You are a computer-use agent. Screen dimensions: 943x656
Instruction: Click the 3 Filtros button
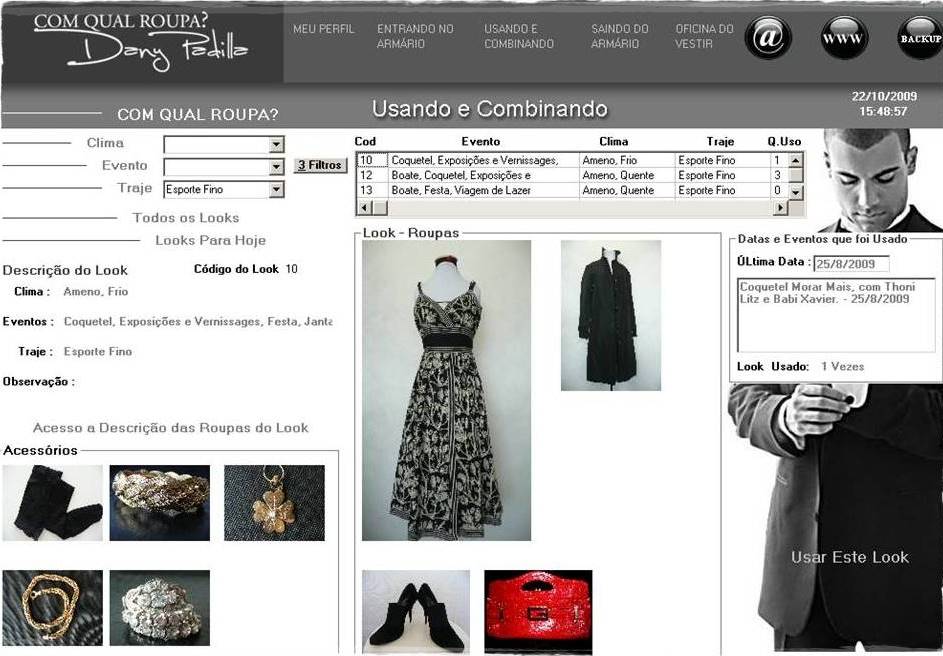pos(320,165)
